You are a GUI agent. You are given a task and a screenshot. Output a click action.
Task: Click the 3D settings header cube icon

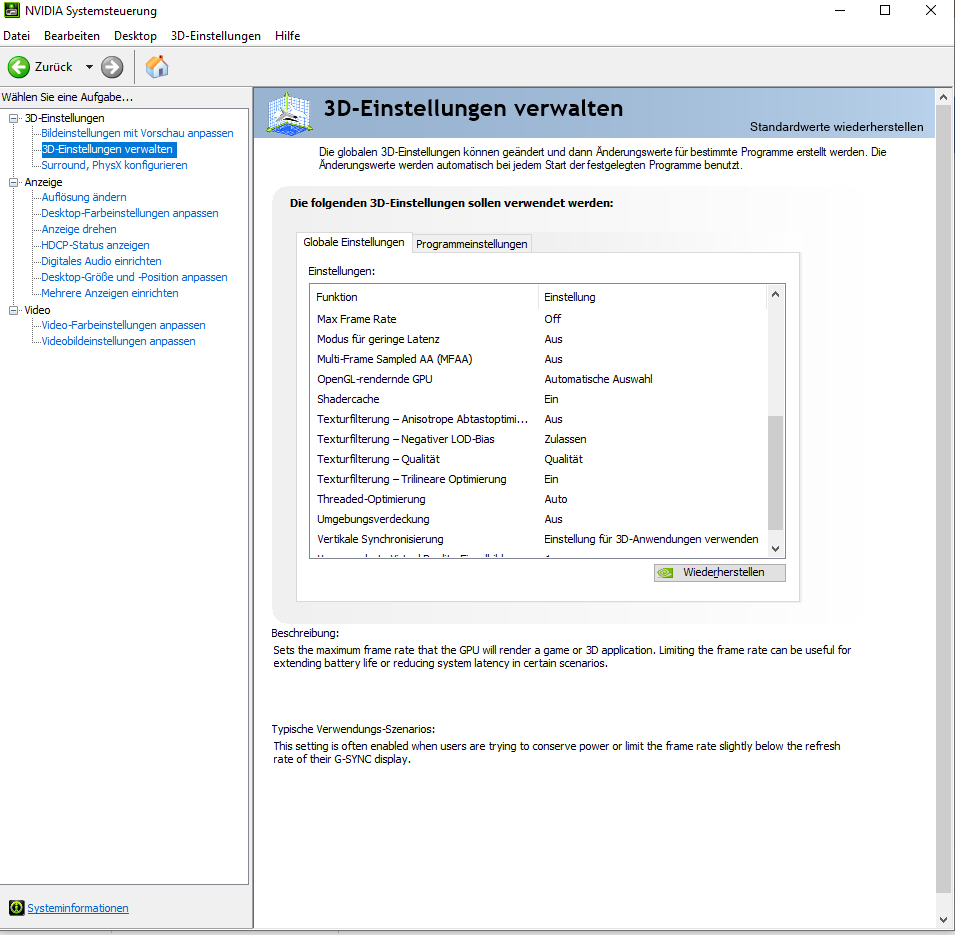tap(289, 113)
